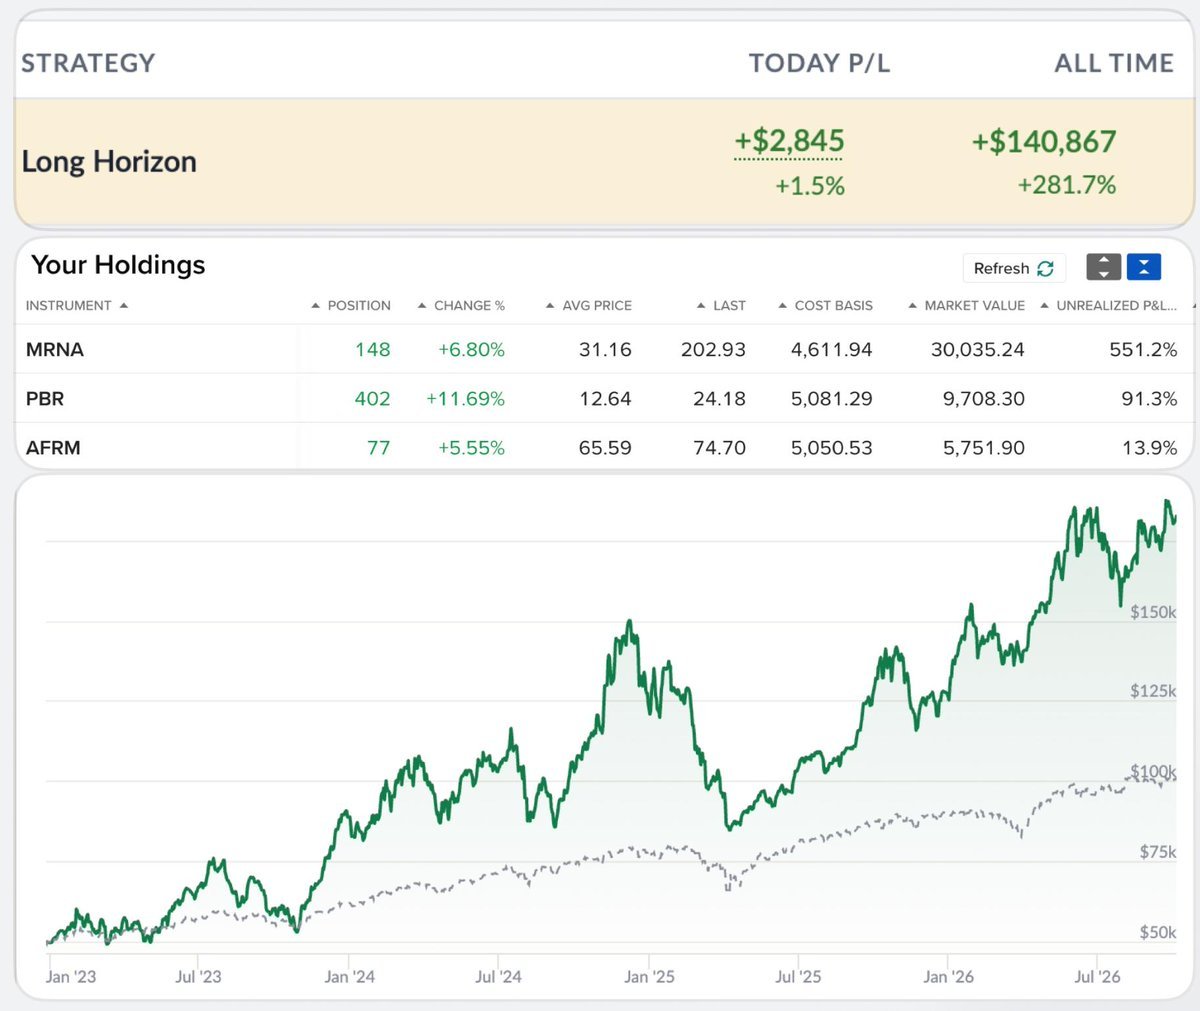The image size is (1200, 1011).
Task: Sort holdings by LAST column
Action: tap(721, 305)
